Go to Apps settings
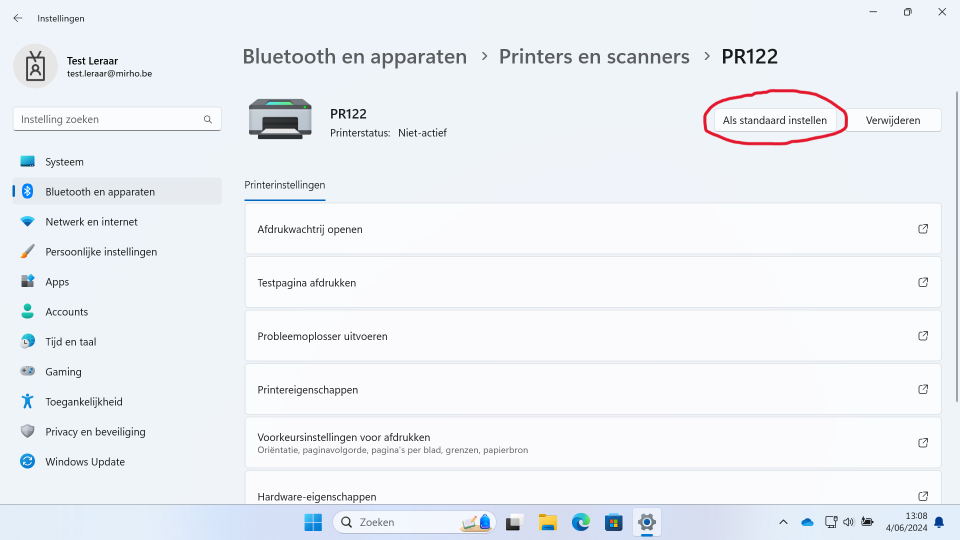Screen dimensions: 960x540 57,282
